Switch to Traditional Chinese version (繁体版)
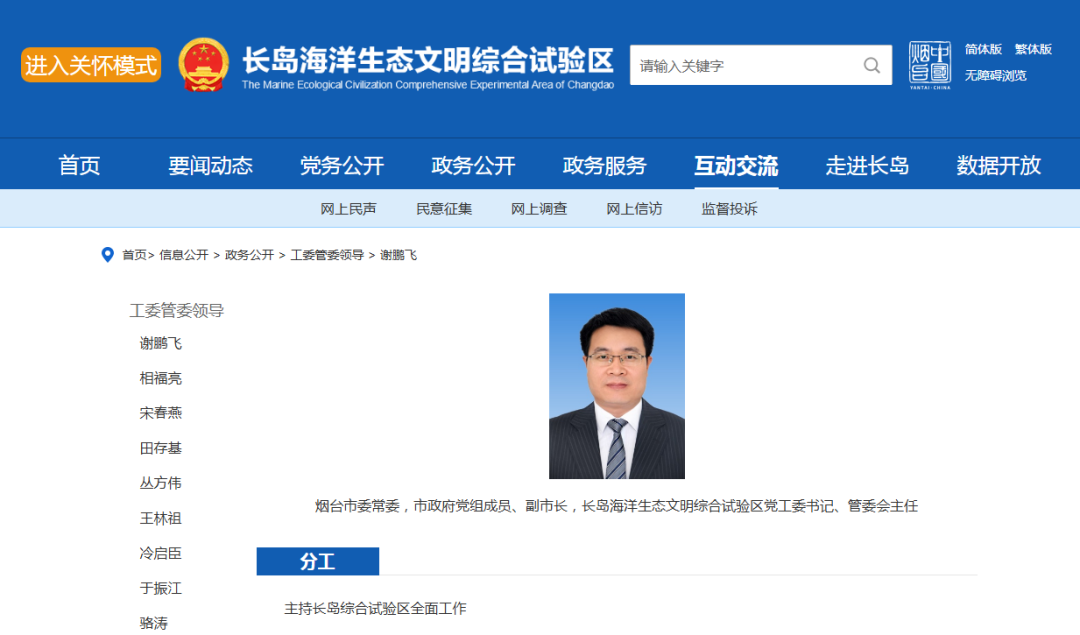The height and width of the screenshot is (635, 1080). click(1032, 49)
